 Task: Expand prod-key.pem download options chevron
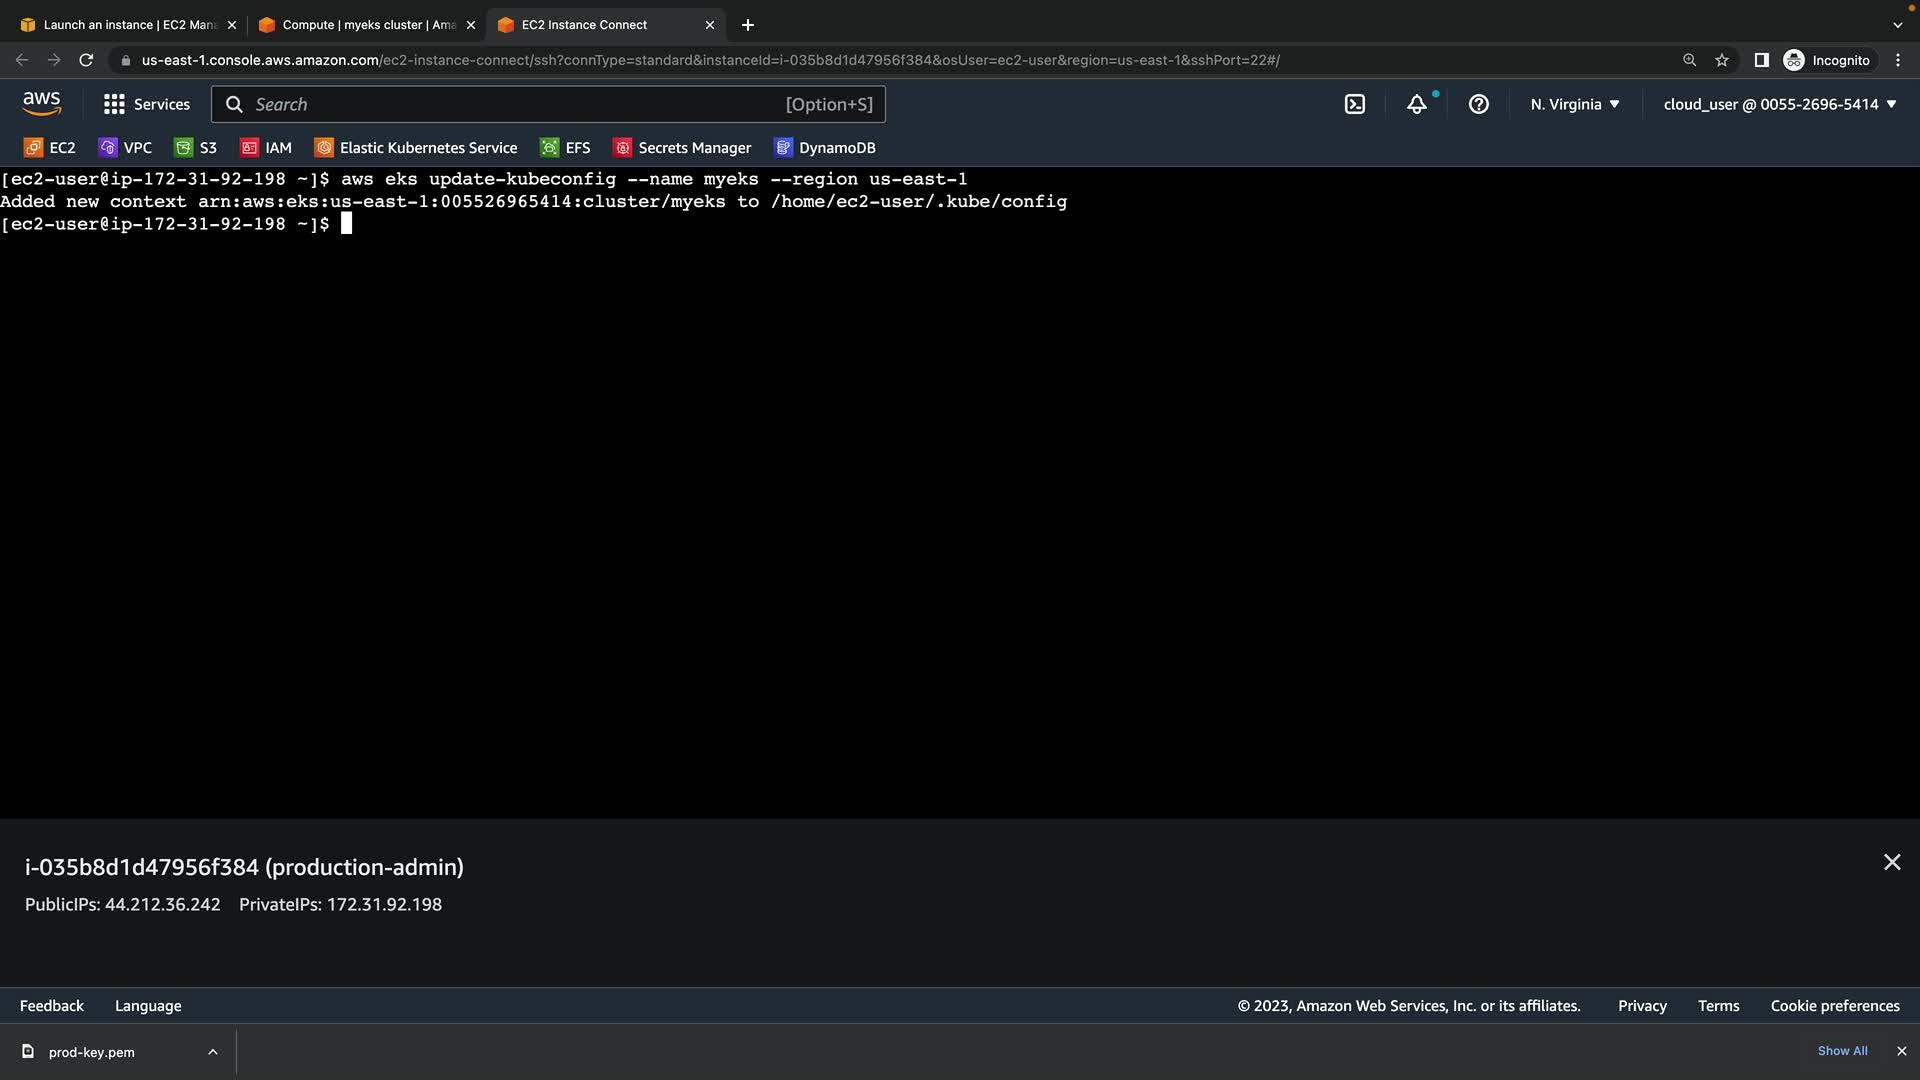(x=213, y=1052)
